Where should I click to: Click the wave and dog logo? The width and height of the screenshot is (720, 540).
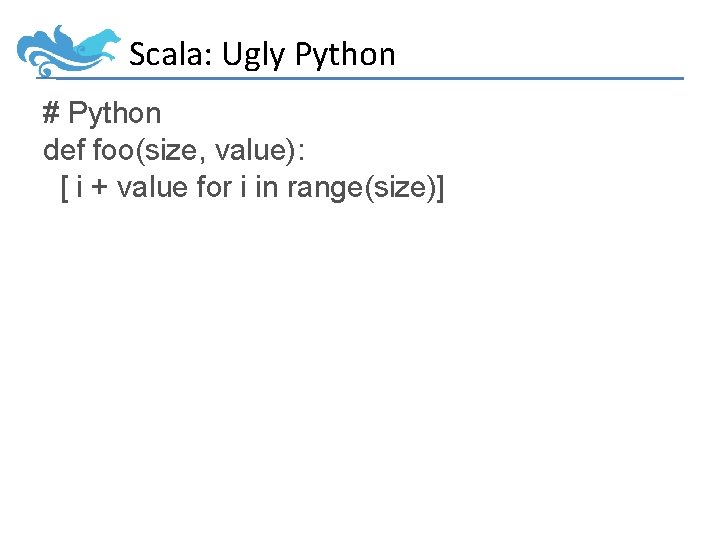tap(68, 48)
